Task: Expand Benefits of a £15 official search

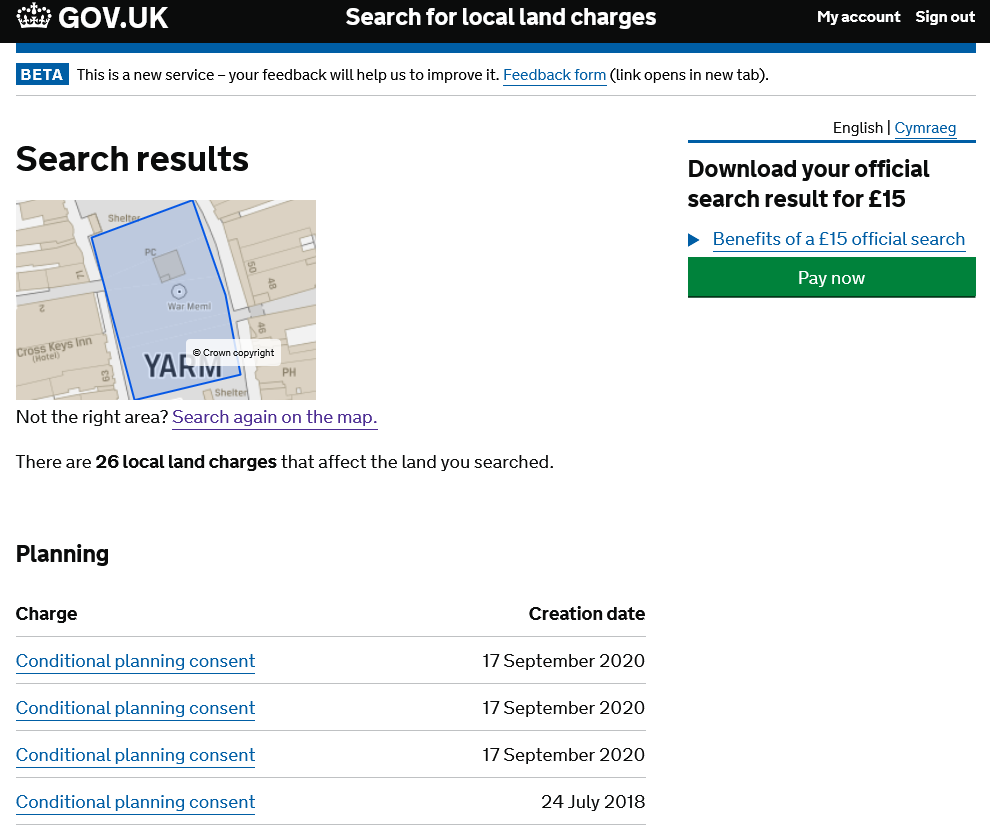Action: 838,239
